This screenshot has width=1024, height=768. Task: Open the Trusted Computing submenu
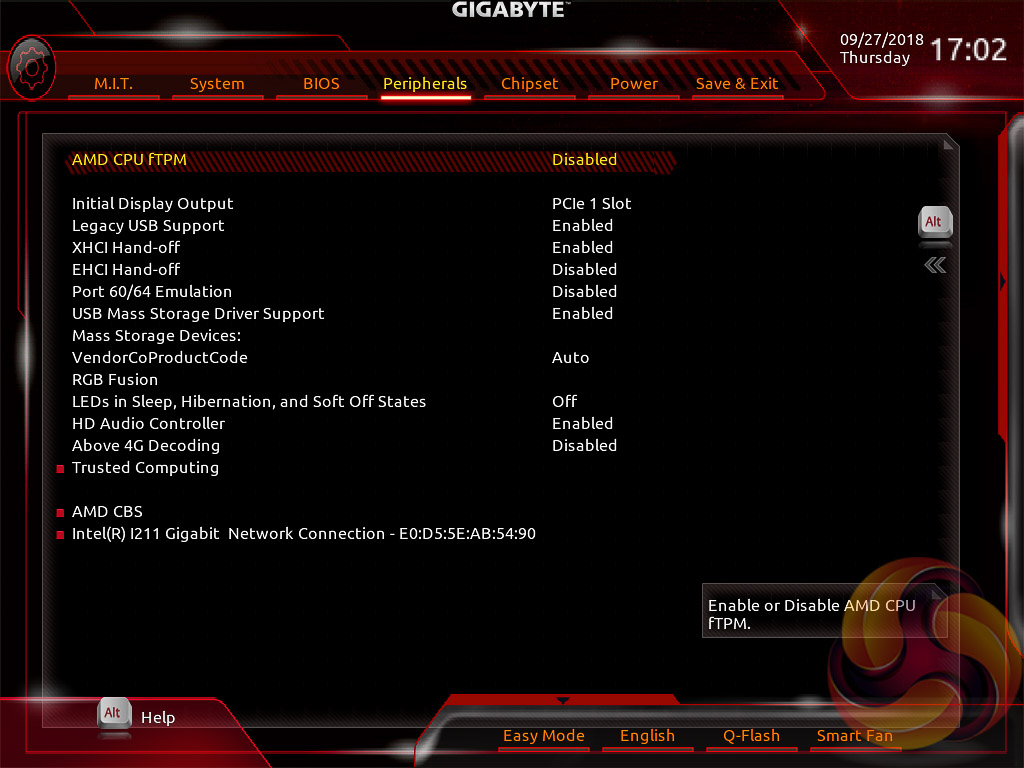(145, 468)
